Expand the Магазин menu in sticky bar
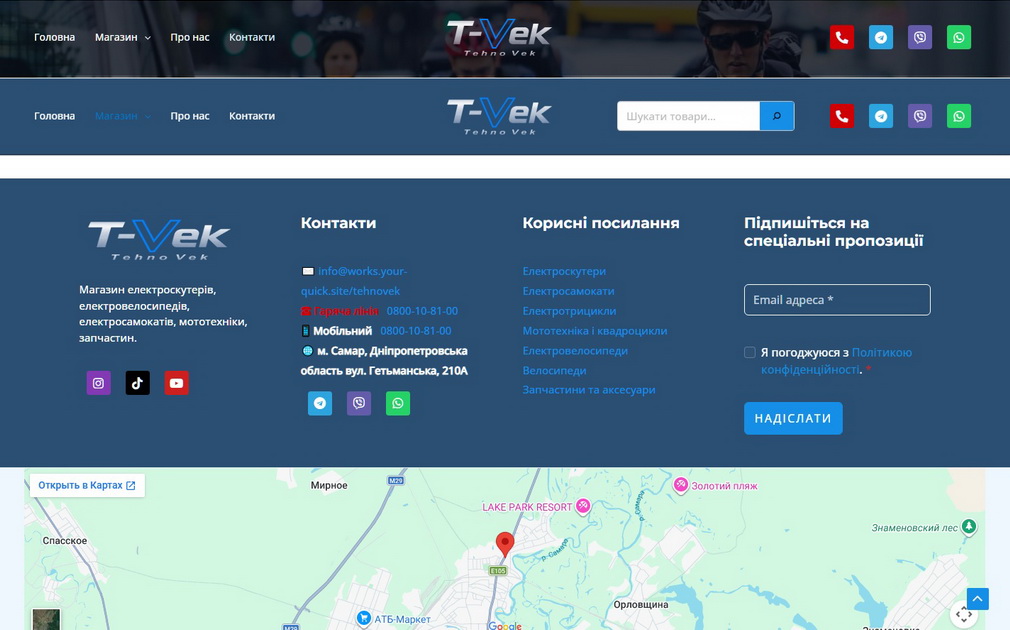The height and width of the screenshot is (630, 1010). point(123,116)
